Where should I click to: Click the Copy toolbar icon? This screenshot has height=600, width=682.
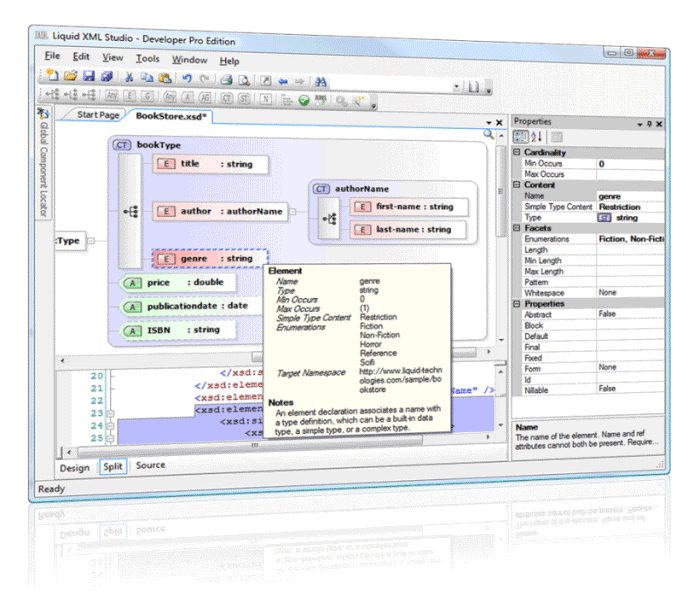pyautogui.click(x=147, y=77)
